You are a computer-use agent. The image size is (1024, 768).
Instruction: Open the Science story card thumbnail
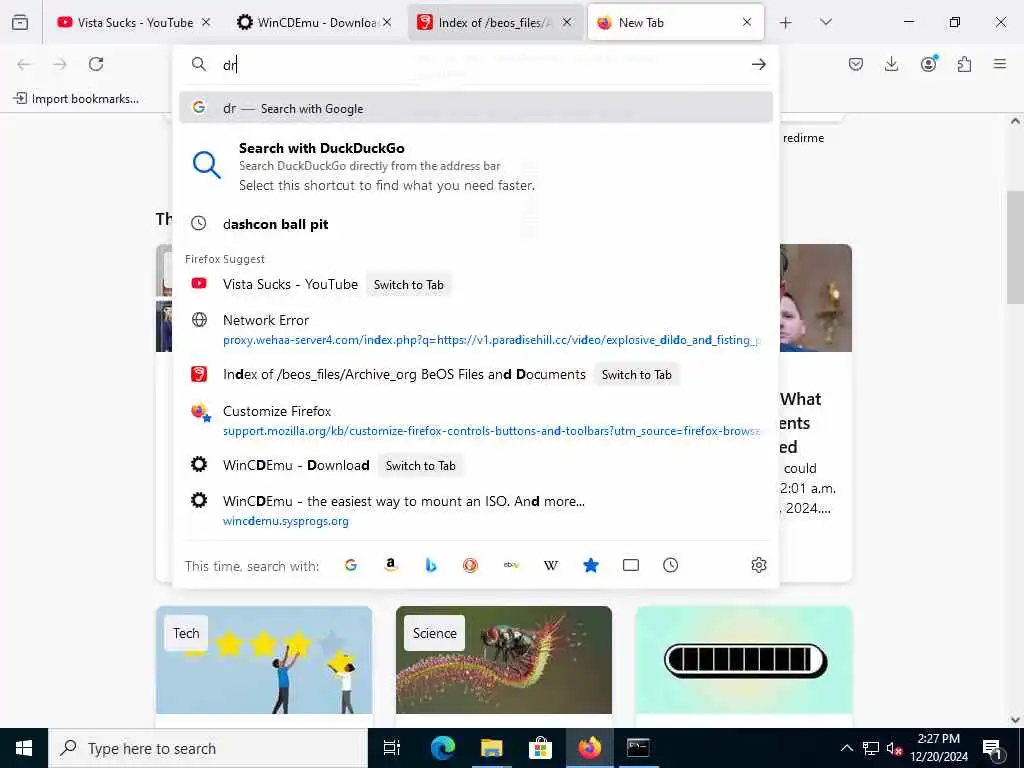pyautogui.click(x=504, y=660)
